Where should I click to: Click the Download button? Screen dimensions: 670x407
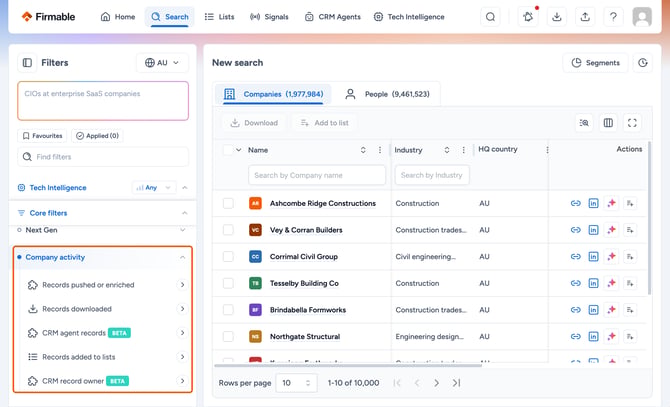(x=254, y=123)
